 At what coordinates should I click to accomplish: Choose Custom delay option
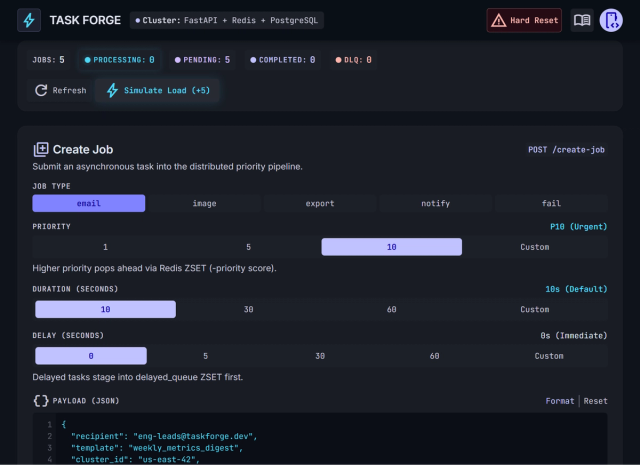(549, 356)
